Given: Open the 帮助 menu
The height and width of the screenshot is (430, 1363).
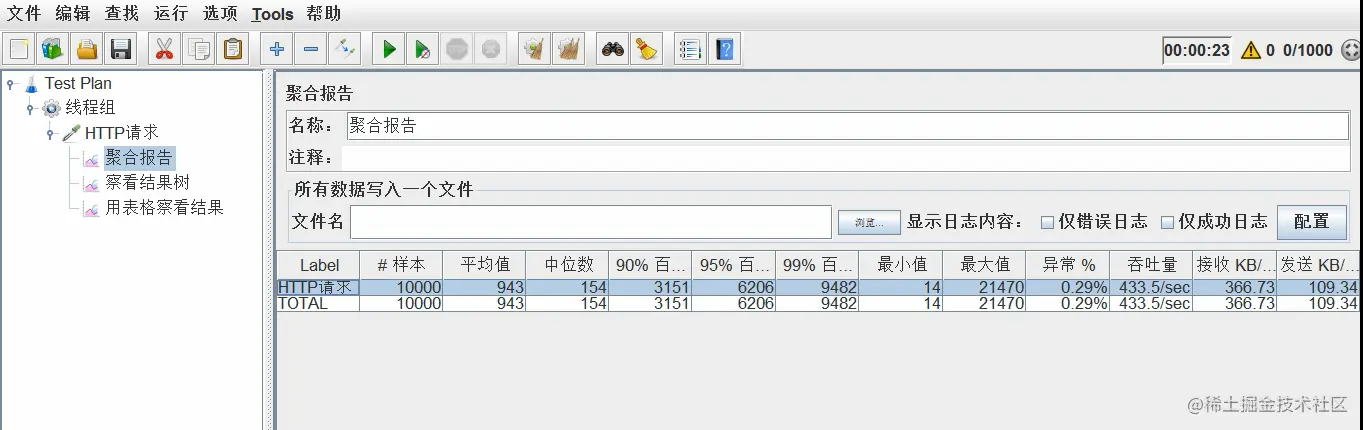Looking at the screenshot, I should coord(324,13).
